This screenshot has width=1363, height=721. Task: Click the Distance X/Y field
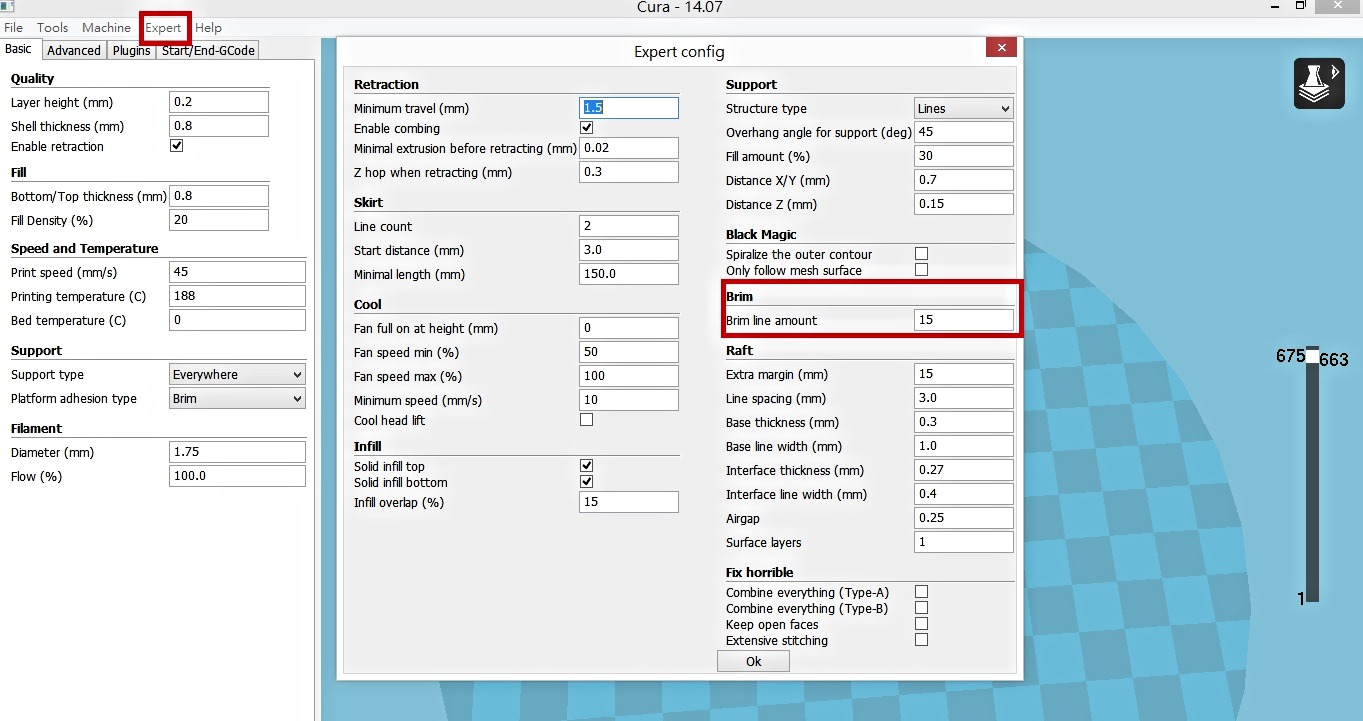pyautogui.click(x=964, y=180)
